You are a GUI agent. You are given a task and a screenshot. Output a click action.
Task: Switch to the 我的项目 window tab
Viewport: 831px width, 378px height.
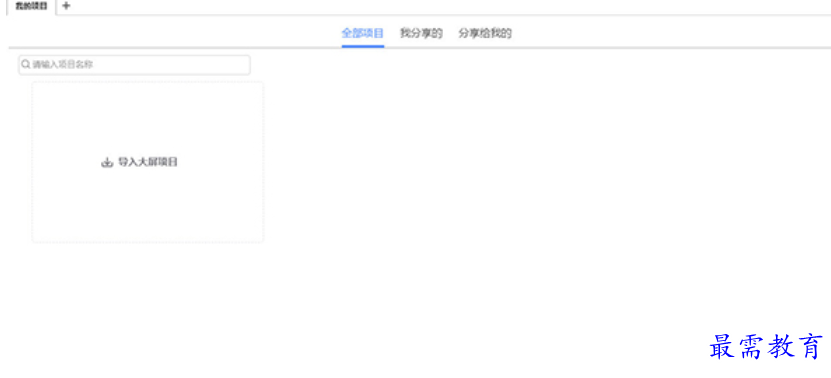coord(31,7)
